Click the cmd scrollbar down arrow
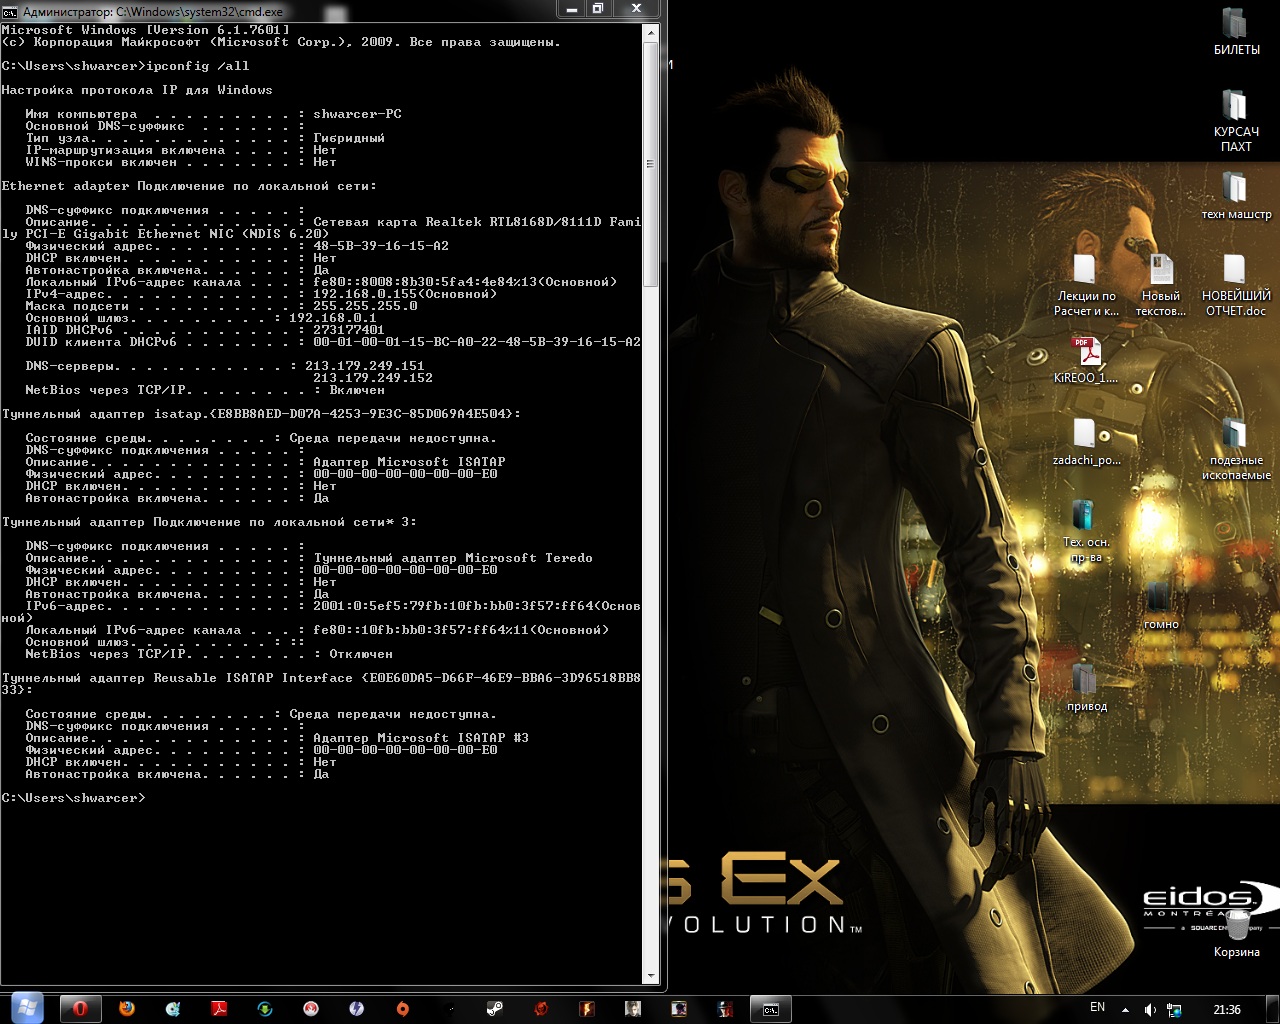Viewport: 1280px width, 1024px height. click(x=651, y=976)
